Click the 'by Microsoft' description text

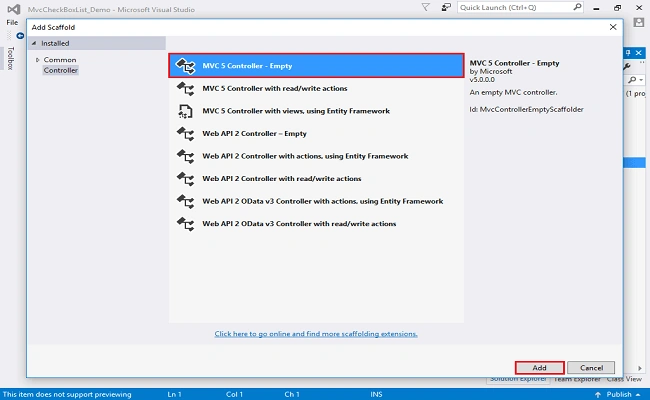click(491, 72)
